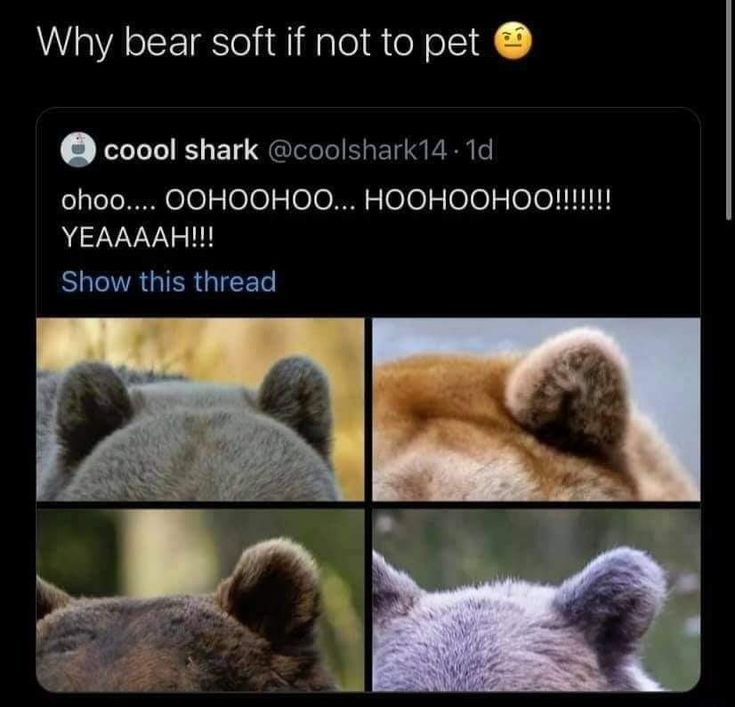Tap the raised-eyebrow emoji in the tweet
This screenshot has width=735, height=707.
(514, 40)
